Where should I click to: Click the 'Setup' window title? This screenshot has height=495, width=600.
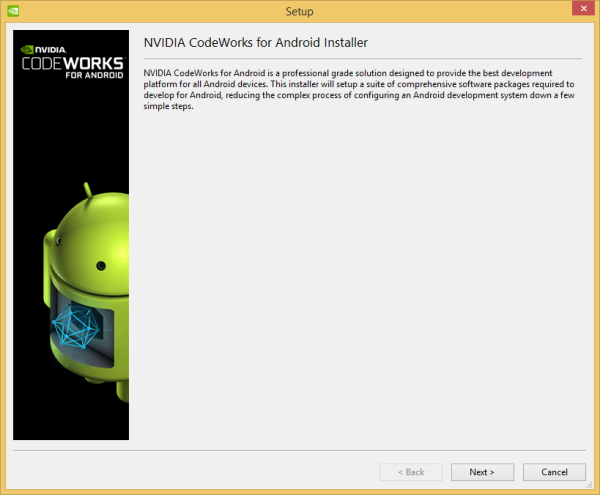point(299,11)
